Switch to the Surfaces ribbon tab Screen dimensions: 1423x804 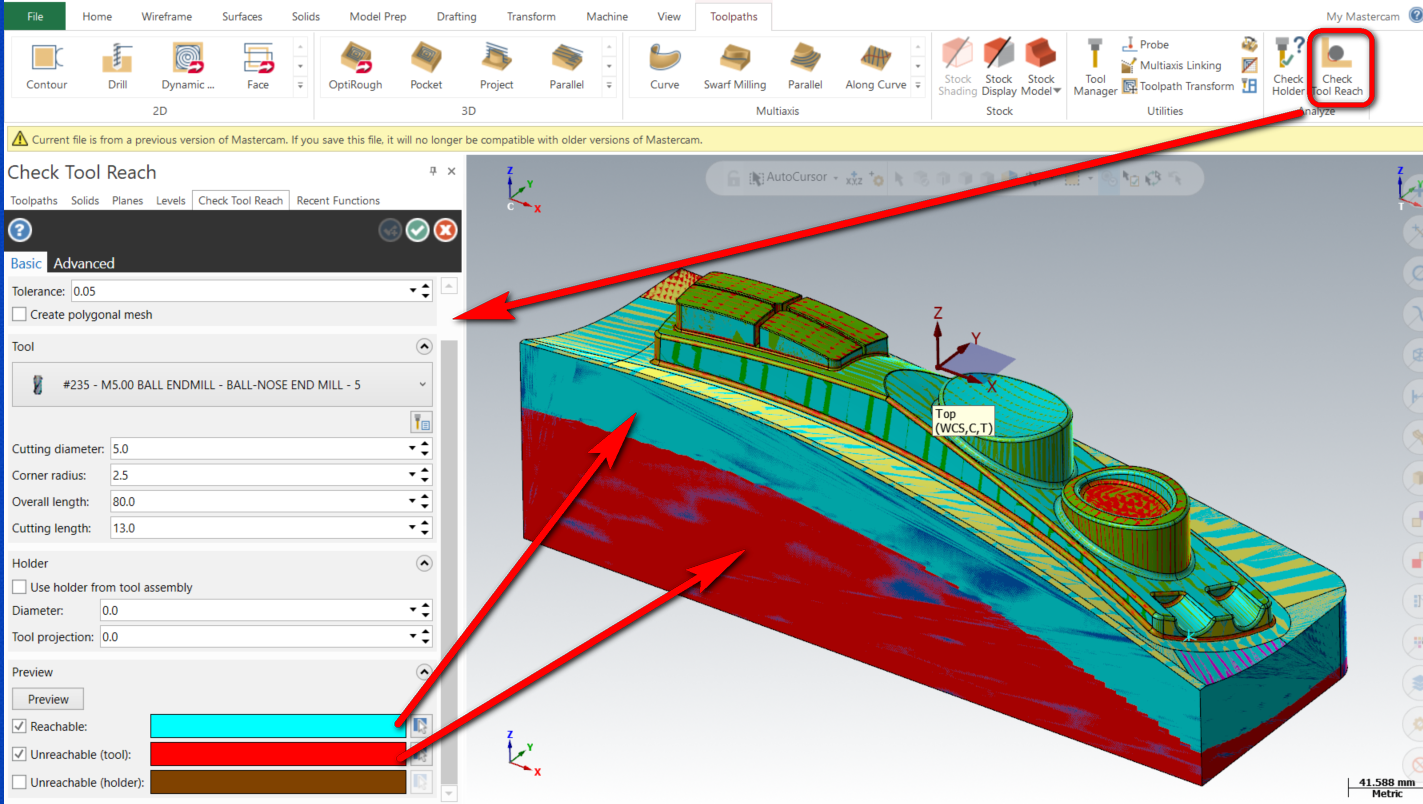click(242, 16)
